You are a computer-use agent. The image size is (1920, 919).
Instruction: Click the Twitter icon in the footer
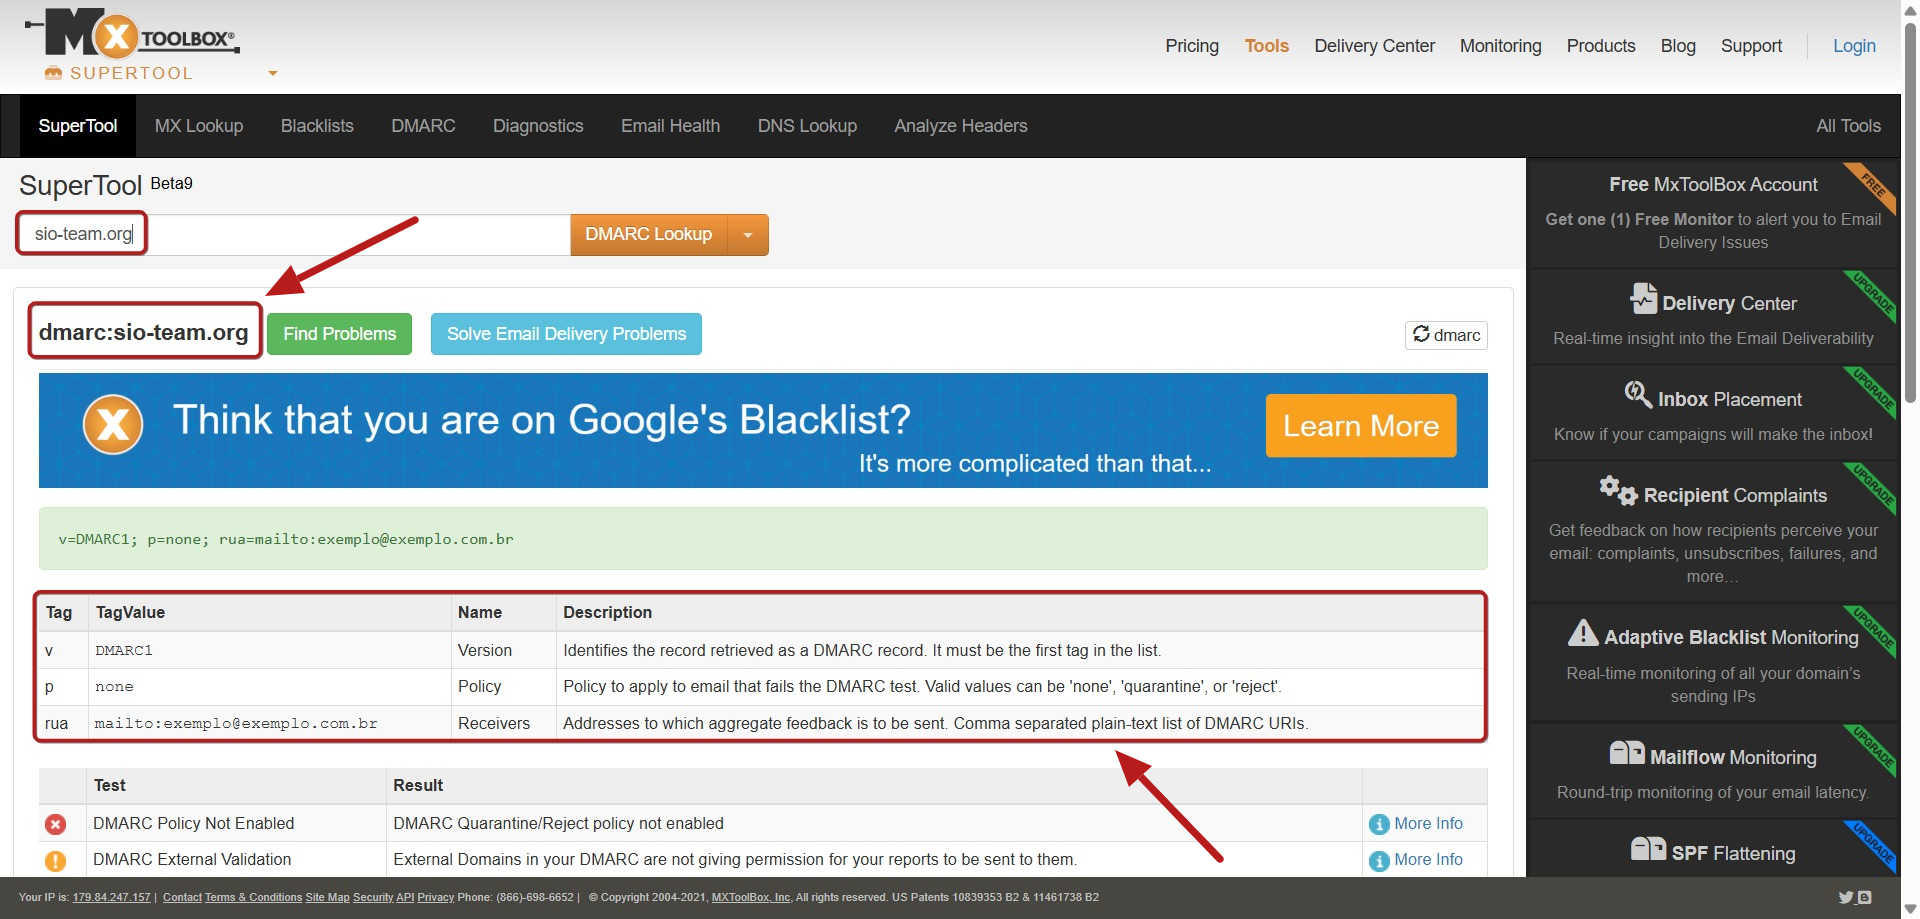click(1846, 897)
